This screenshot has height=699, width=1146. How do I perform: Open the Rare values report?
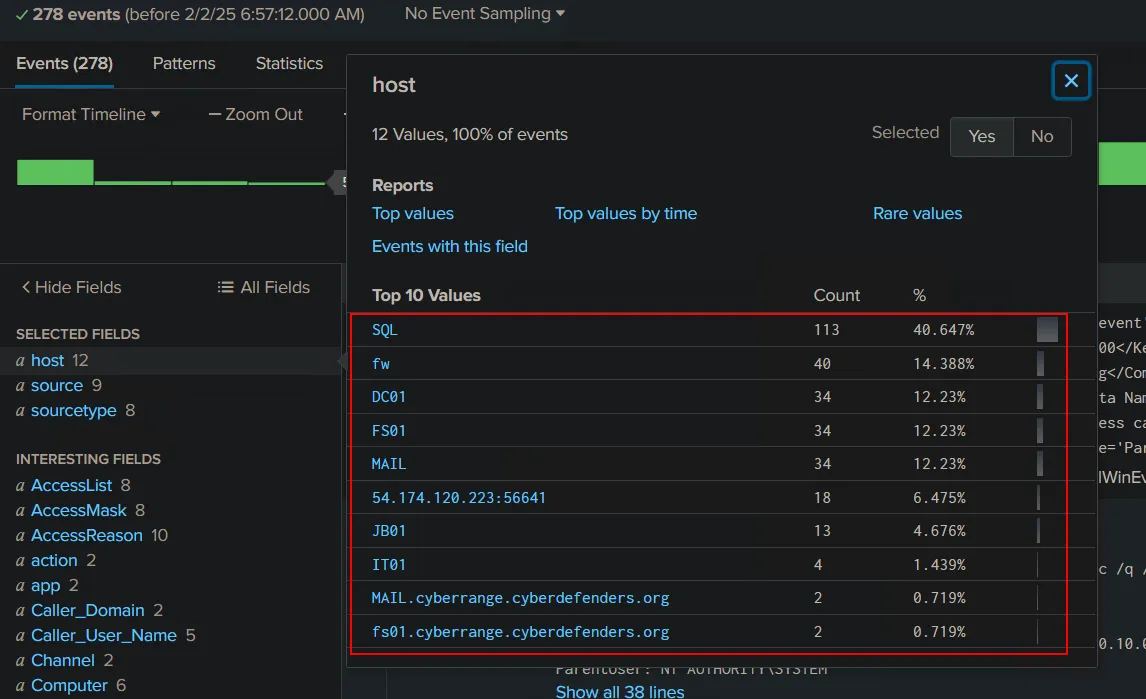(917, 213)
